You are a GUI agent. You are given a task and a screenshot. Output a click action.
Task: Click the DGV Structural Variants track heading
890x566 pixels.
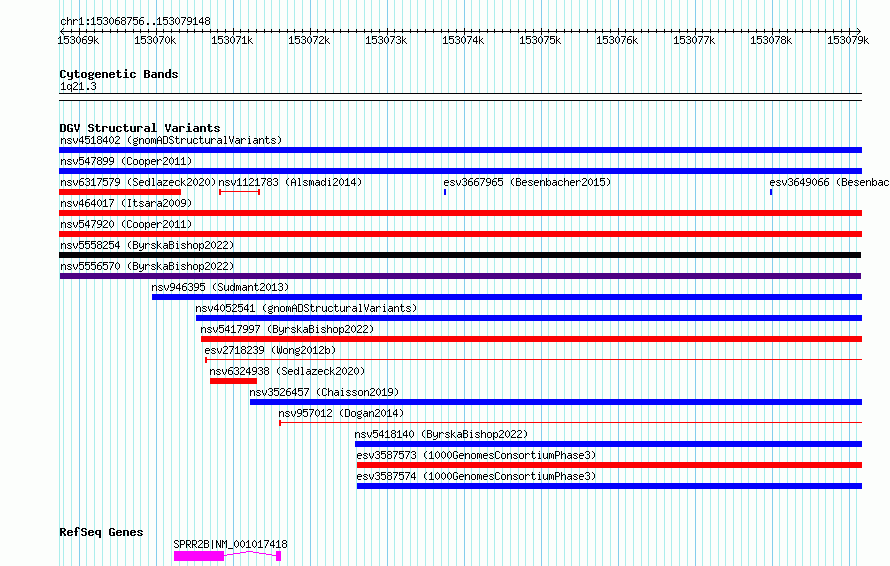click(x=140, y=128)
